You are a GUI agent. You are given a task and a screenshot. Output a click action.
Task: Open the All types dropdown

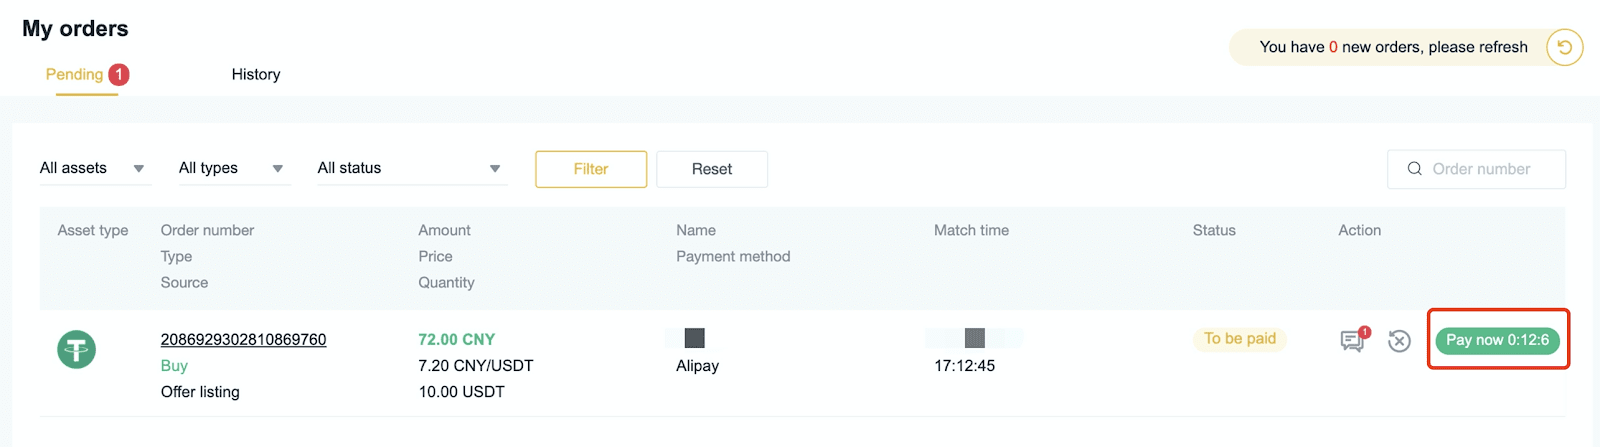coord(231,168)
